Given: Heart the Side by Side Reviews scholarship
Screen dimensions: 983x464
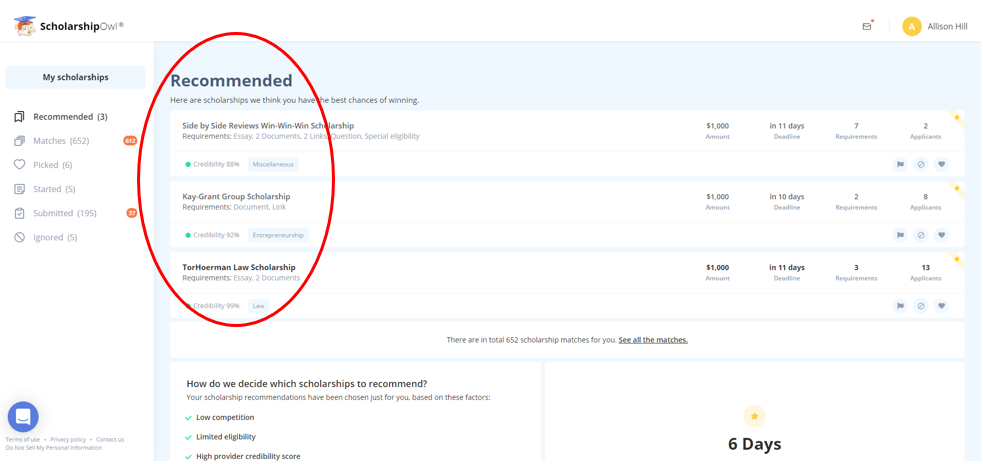Looking at the screenshot, I should (941, 164).
